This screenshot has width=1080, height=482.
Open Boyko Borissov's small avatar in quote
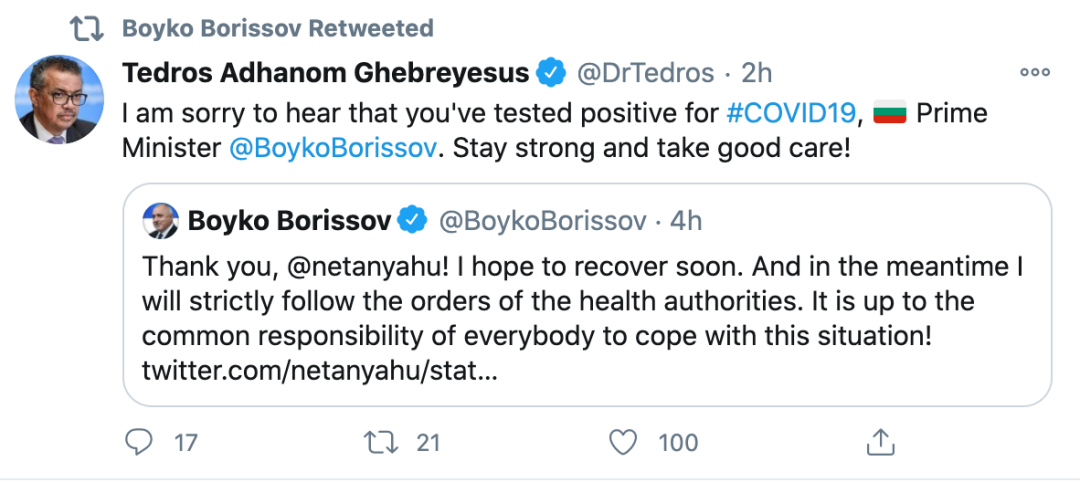160,220
